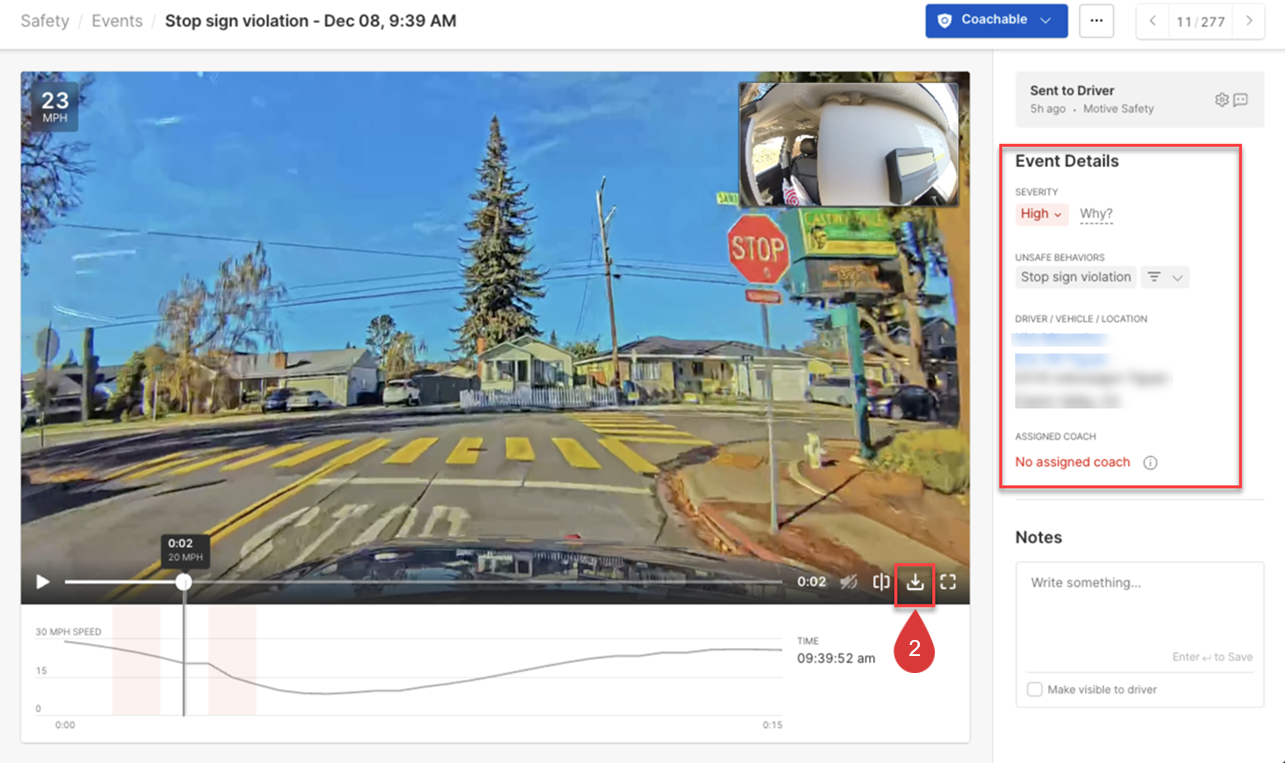Screen dimensions: 1285x763
Task: Enter fullscreen video mode
Action: (948, 582)
